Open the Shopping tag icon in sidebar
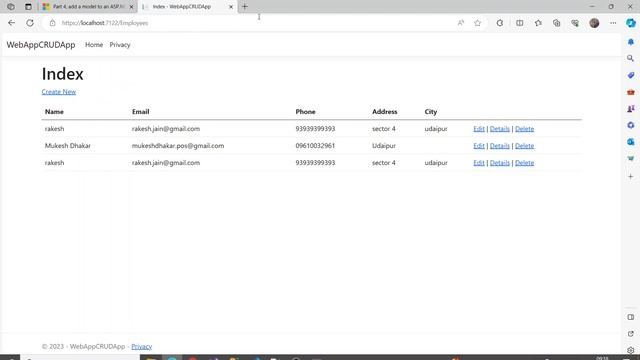Image resolution: width=640 pixels, height=360 pixels. [x=631, y=75]
